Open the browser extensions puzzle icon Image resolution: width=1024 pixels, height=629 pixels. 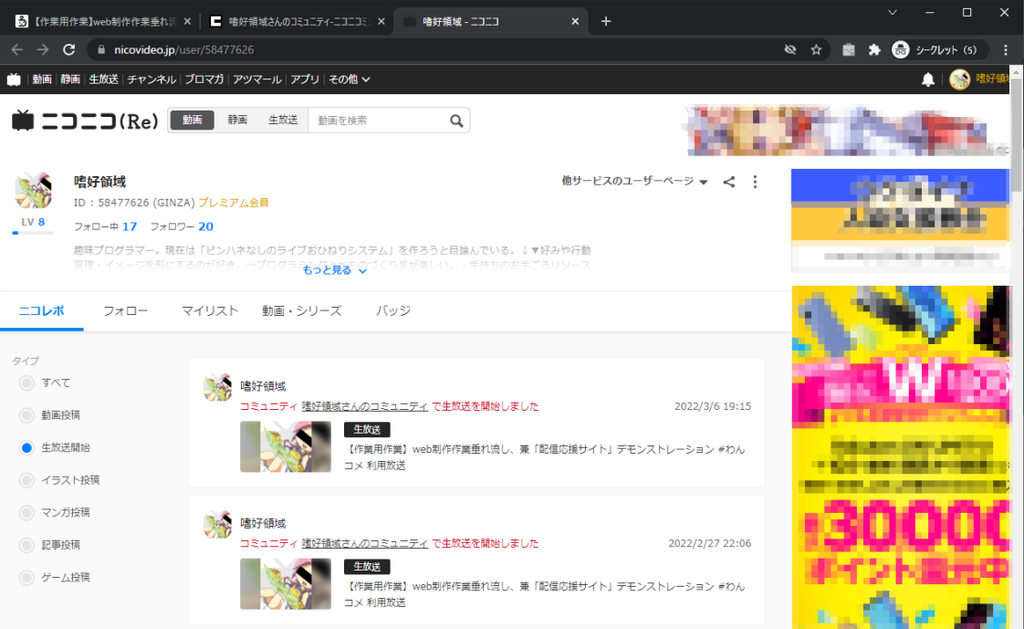pyautogui.click(x=874, y=49)
